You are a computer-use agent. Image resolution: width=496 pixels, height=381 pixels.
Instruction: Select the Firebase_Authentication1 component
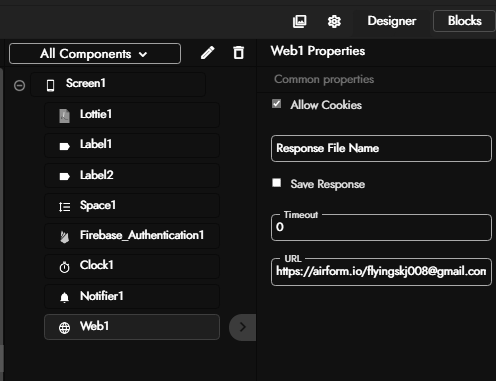coord(132,236)
